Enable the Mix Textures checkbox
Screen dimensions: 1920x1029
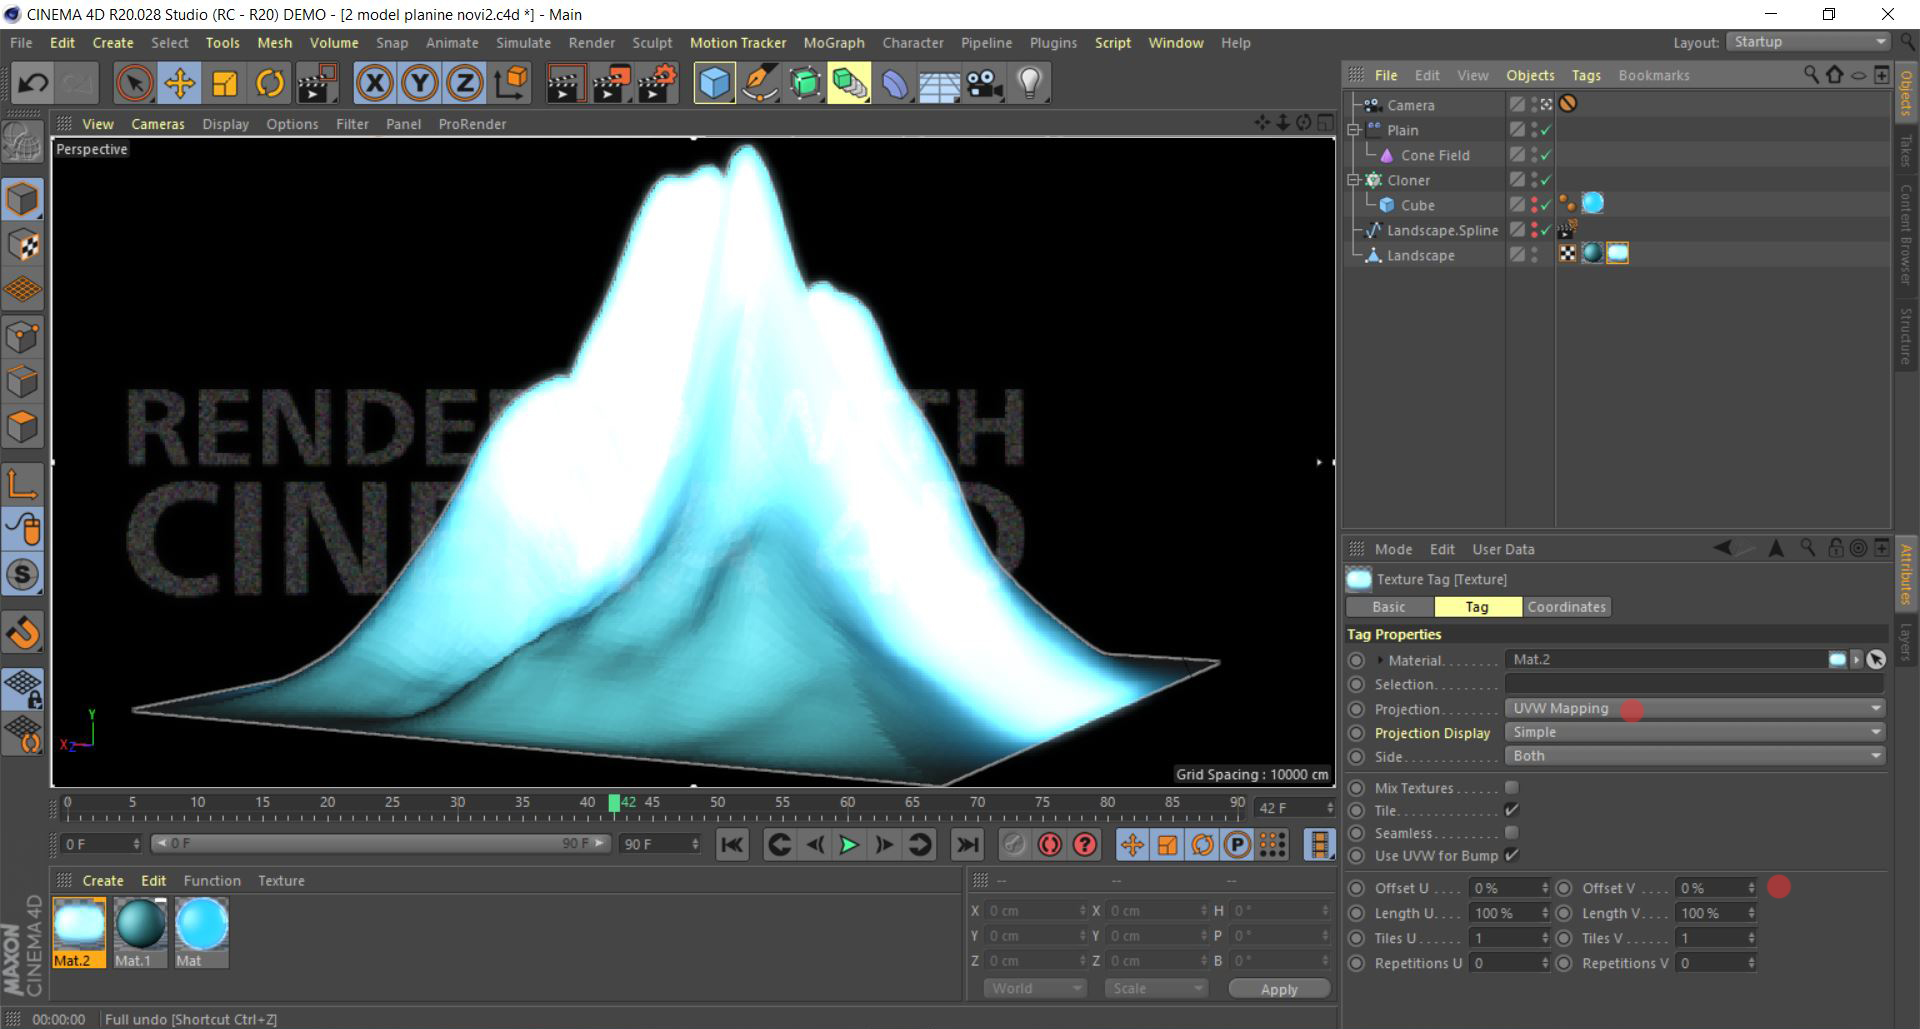(1511, 788)
